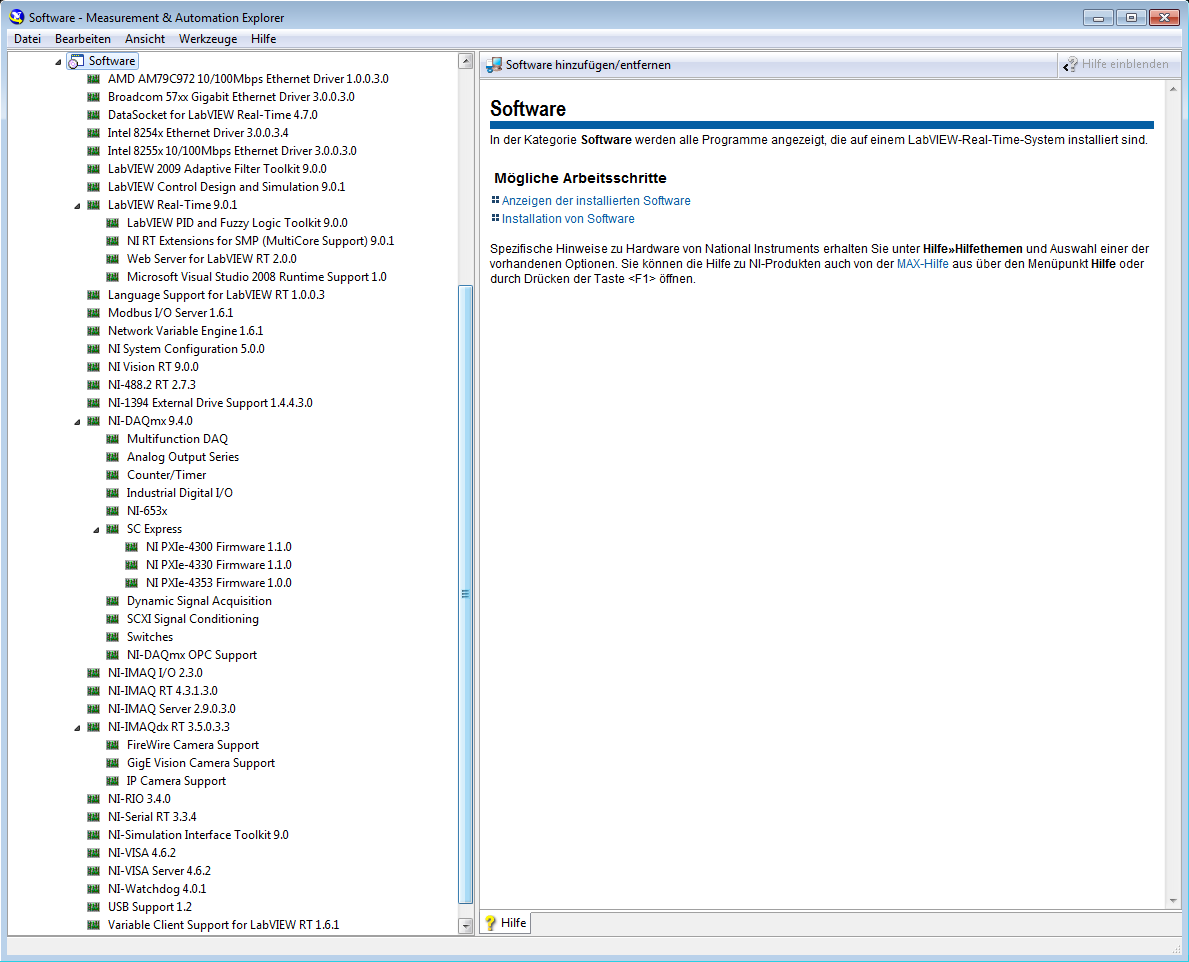Select FireWire Camera Support entry
The height and width of the screenshot is (962, 1189).
[x=193, y=745]
